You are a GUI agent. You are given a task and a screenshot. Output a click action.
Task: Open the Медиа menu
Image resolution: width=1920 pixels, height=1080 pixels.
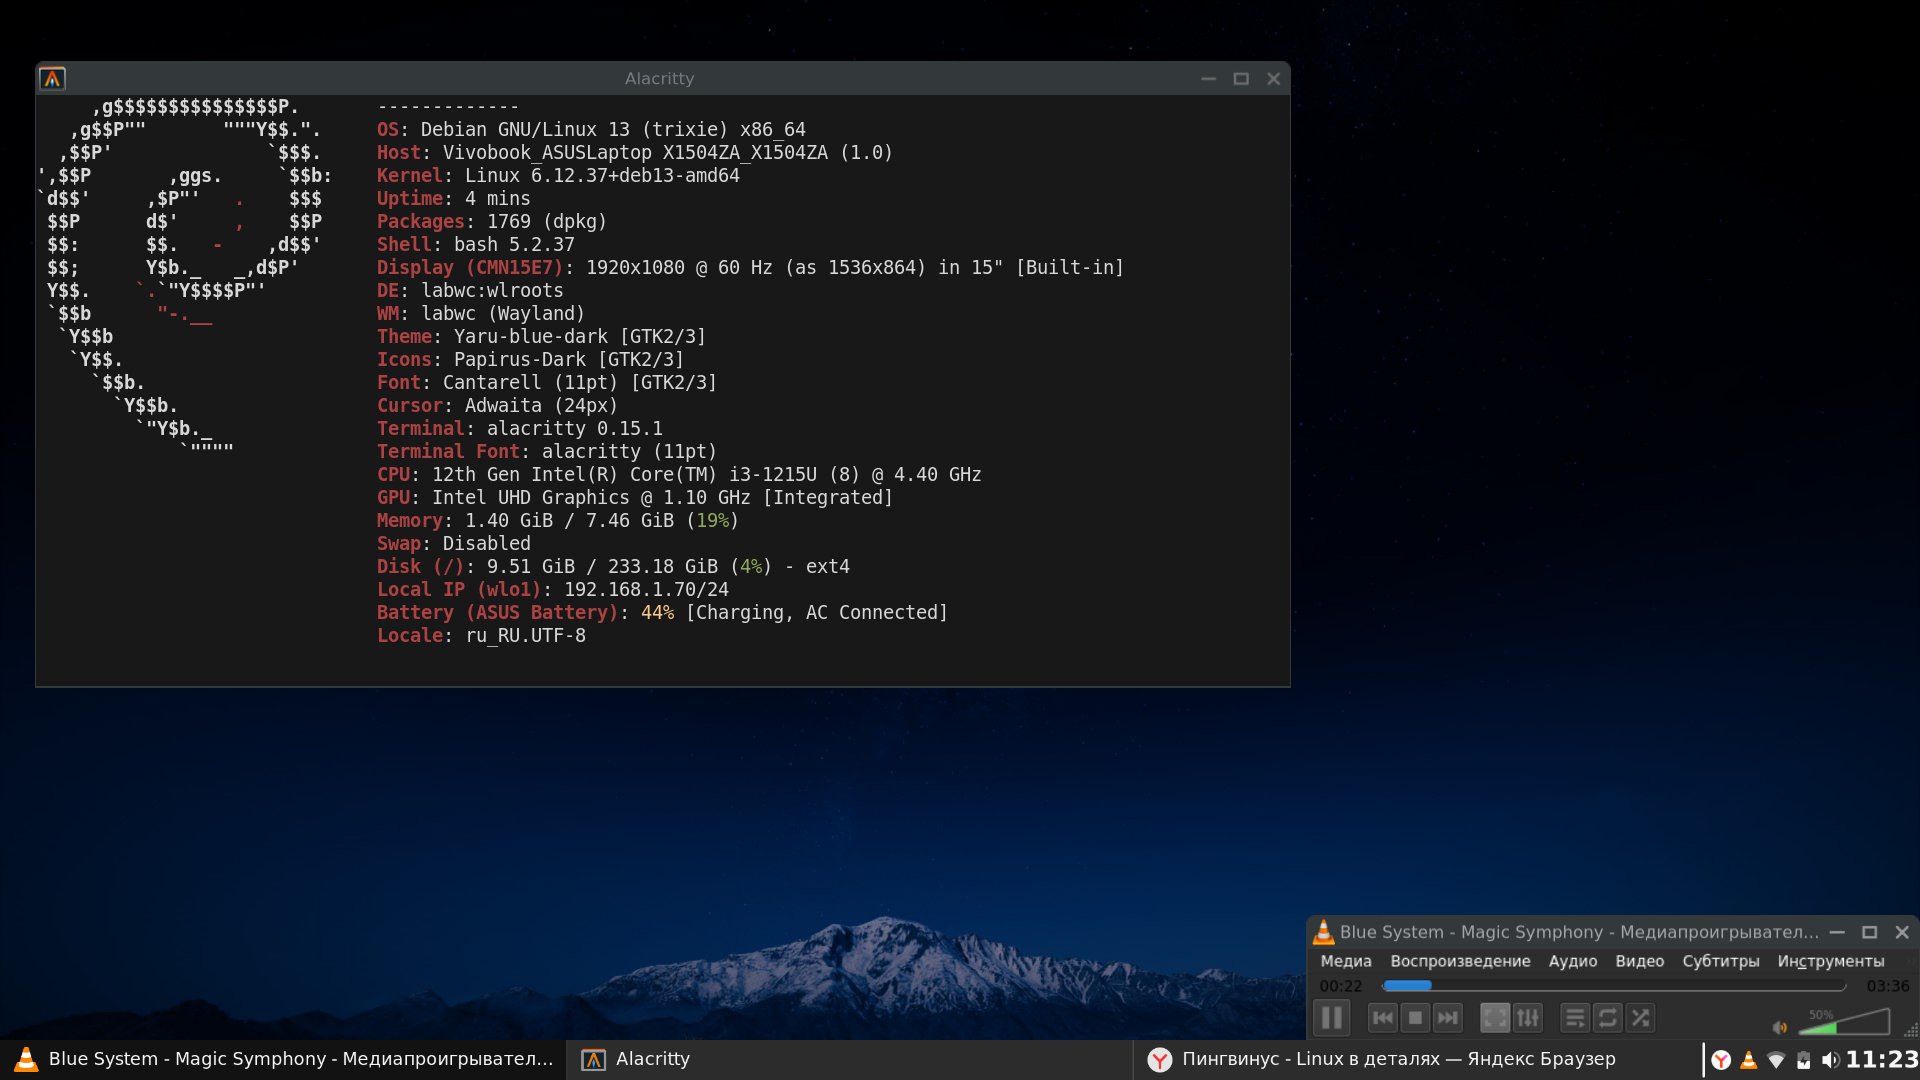[x=1345, y=961]
